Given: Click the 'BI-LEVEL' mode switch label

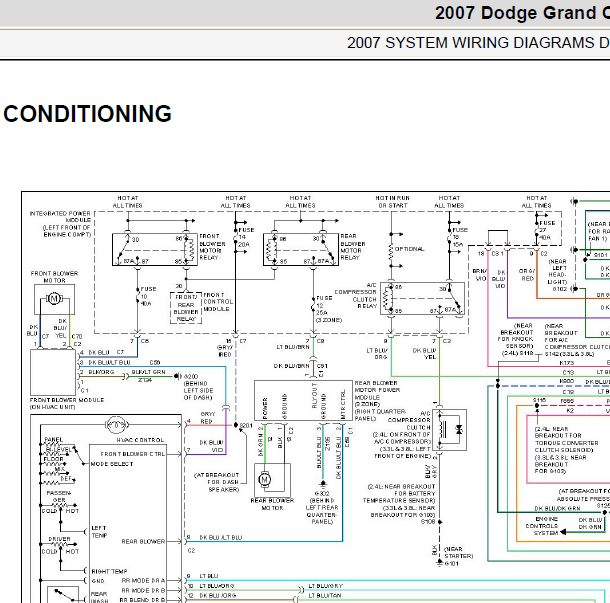Looking at the screenshot, I should pos(59,449).
